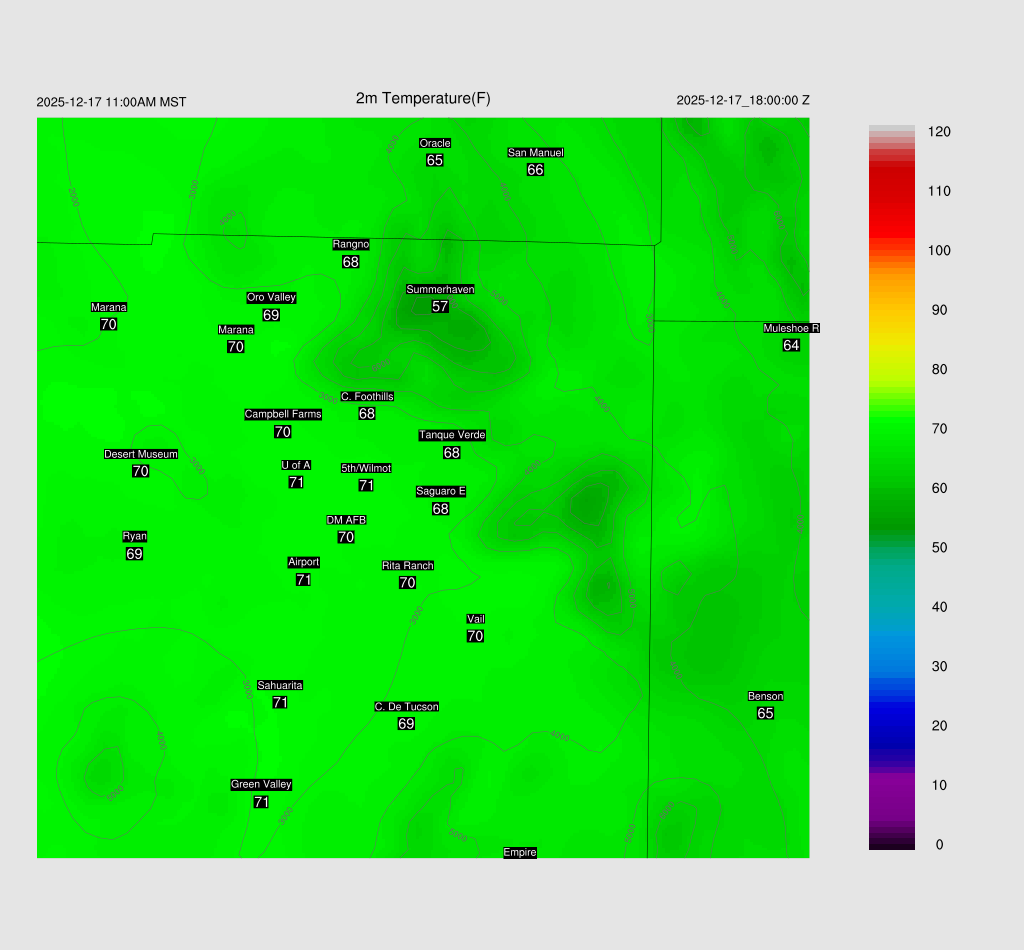Select the DM AFB station label

pos(346,520)
